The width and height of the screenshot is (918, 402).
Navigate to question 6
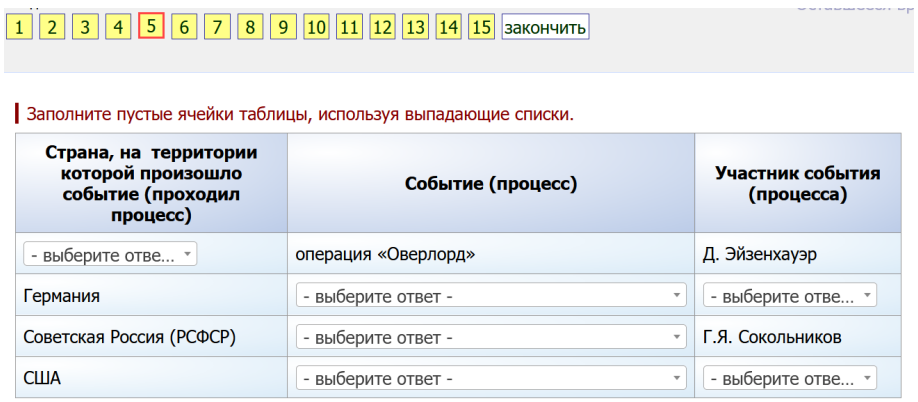click(183, 27)
